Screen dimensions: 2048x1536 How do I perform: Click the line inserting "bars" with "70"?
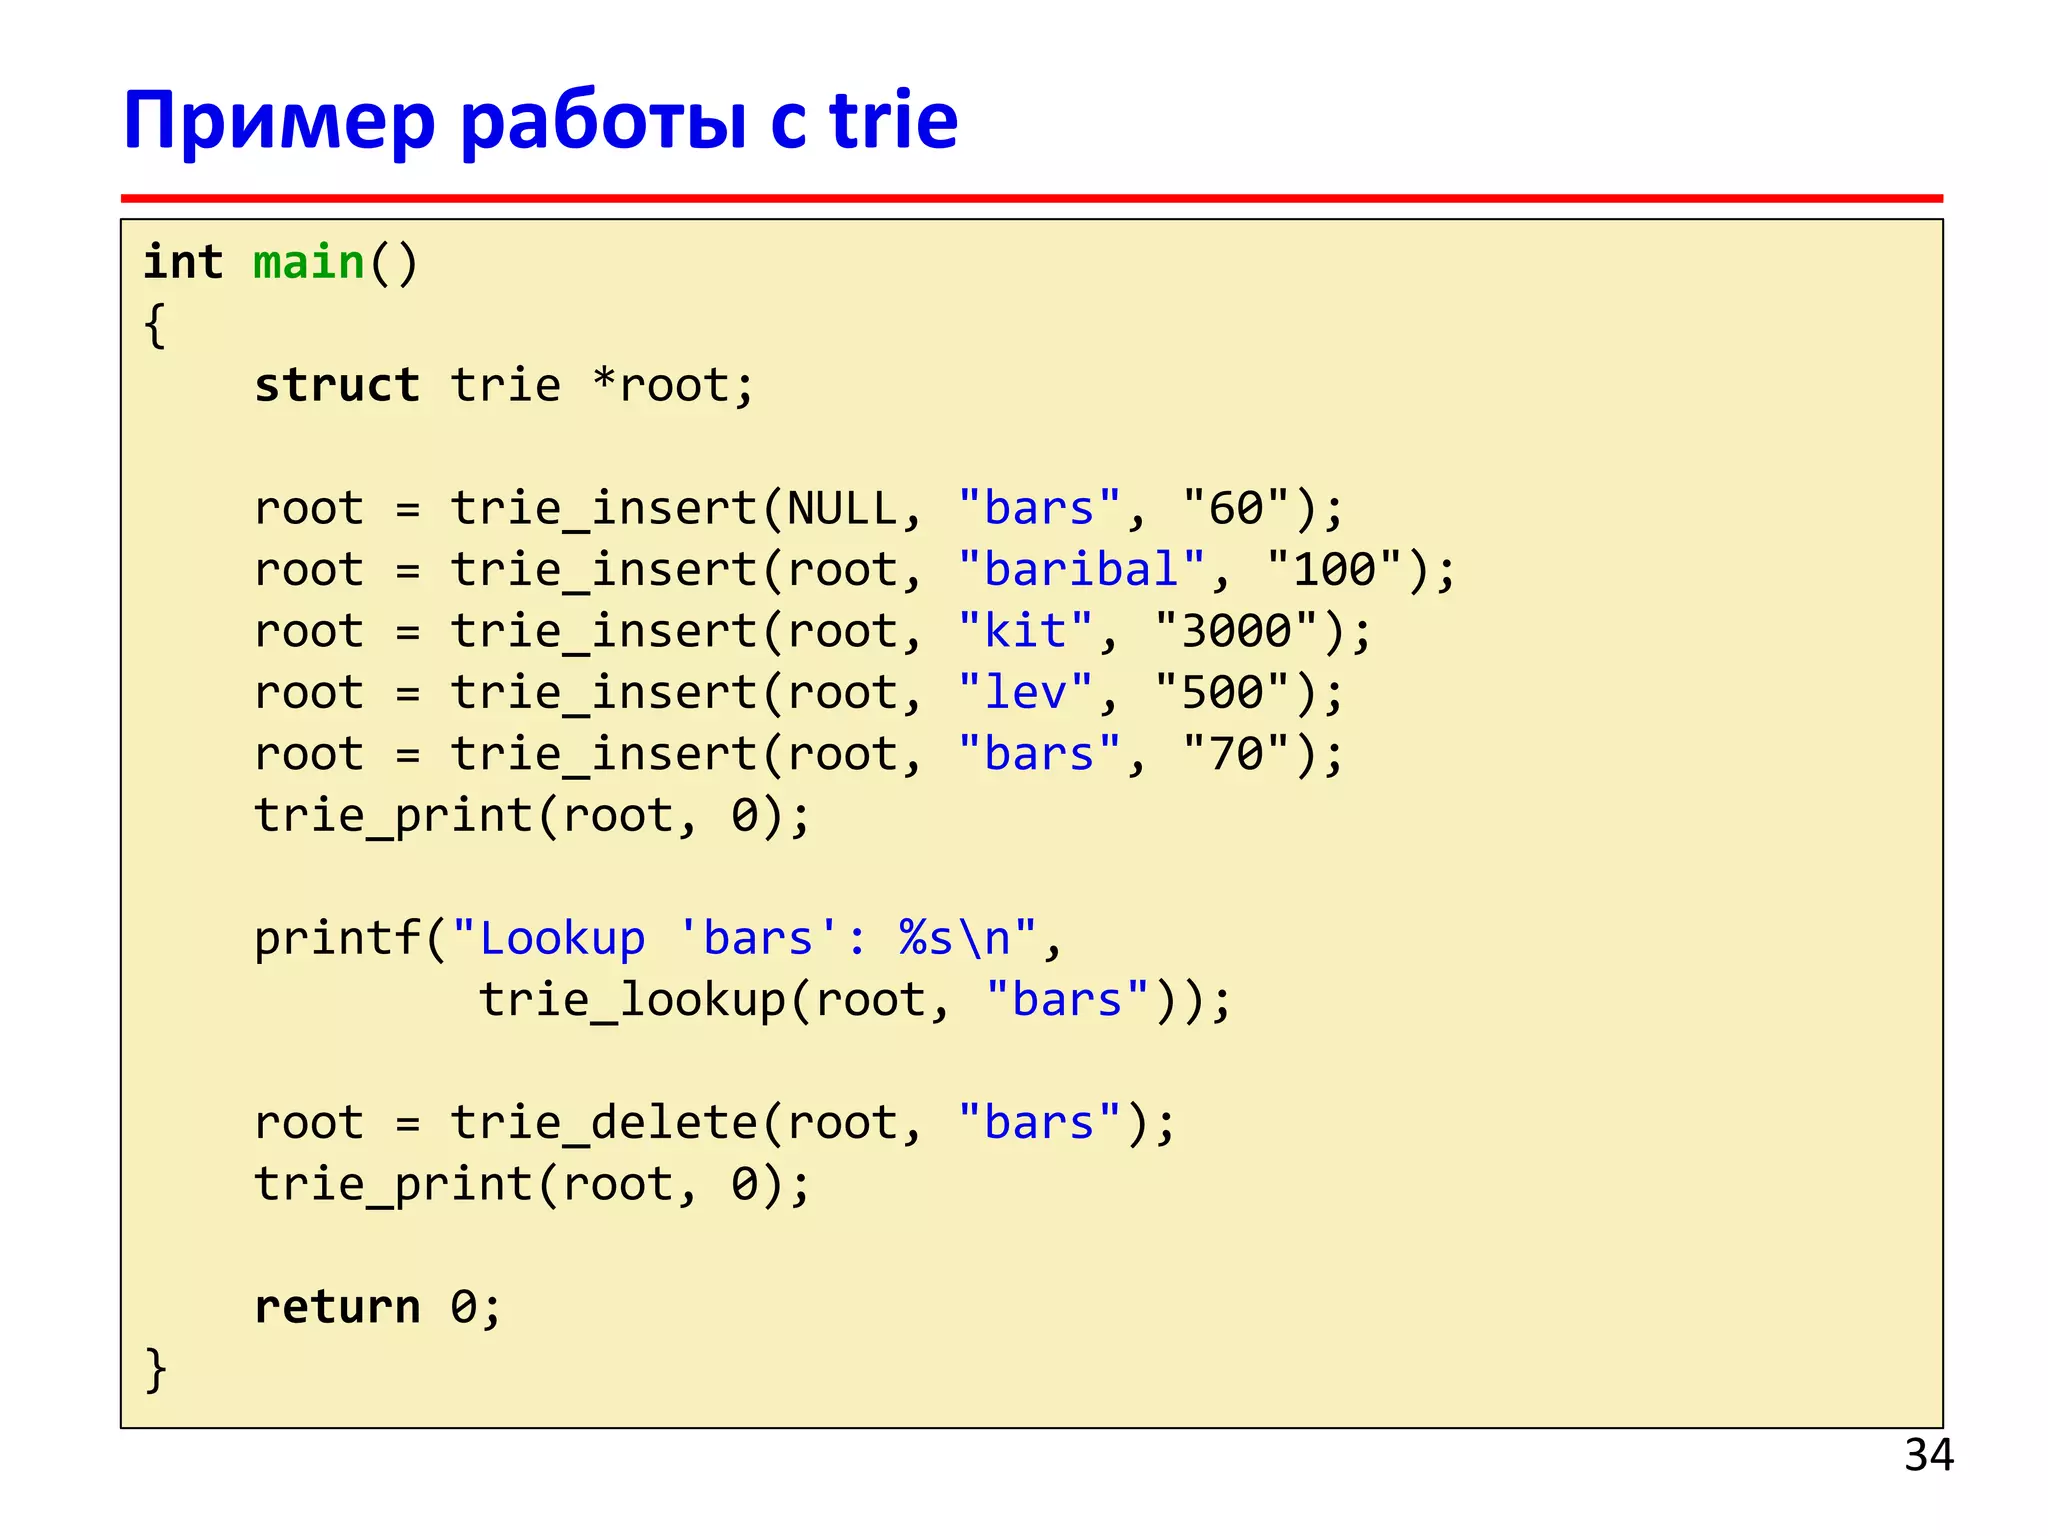pos(800,755)
